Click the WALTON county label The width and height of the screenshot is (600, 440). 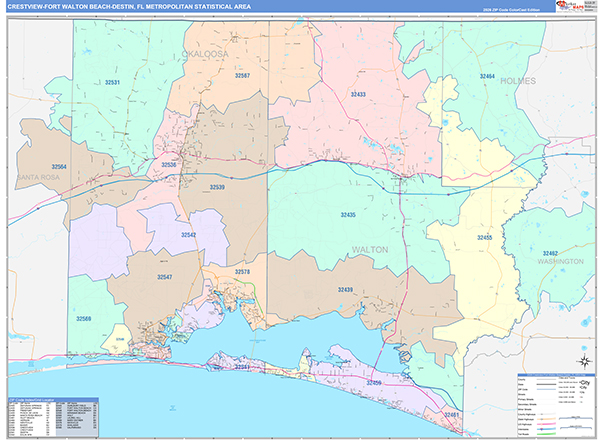372,251
